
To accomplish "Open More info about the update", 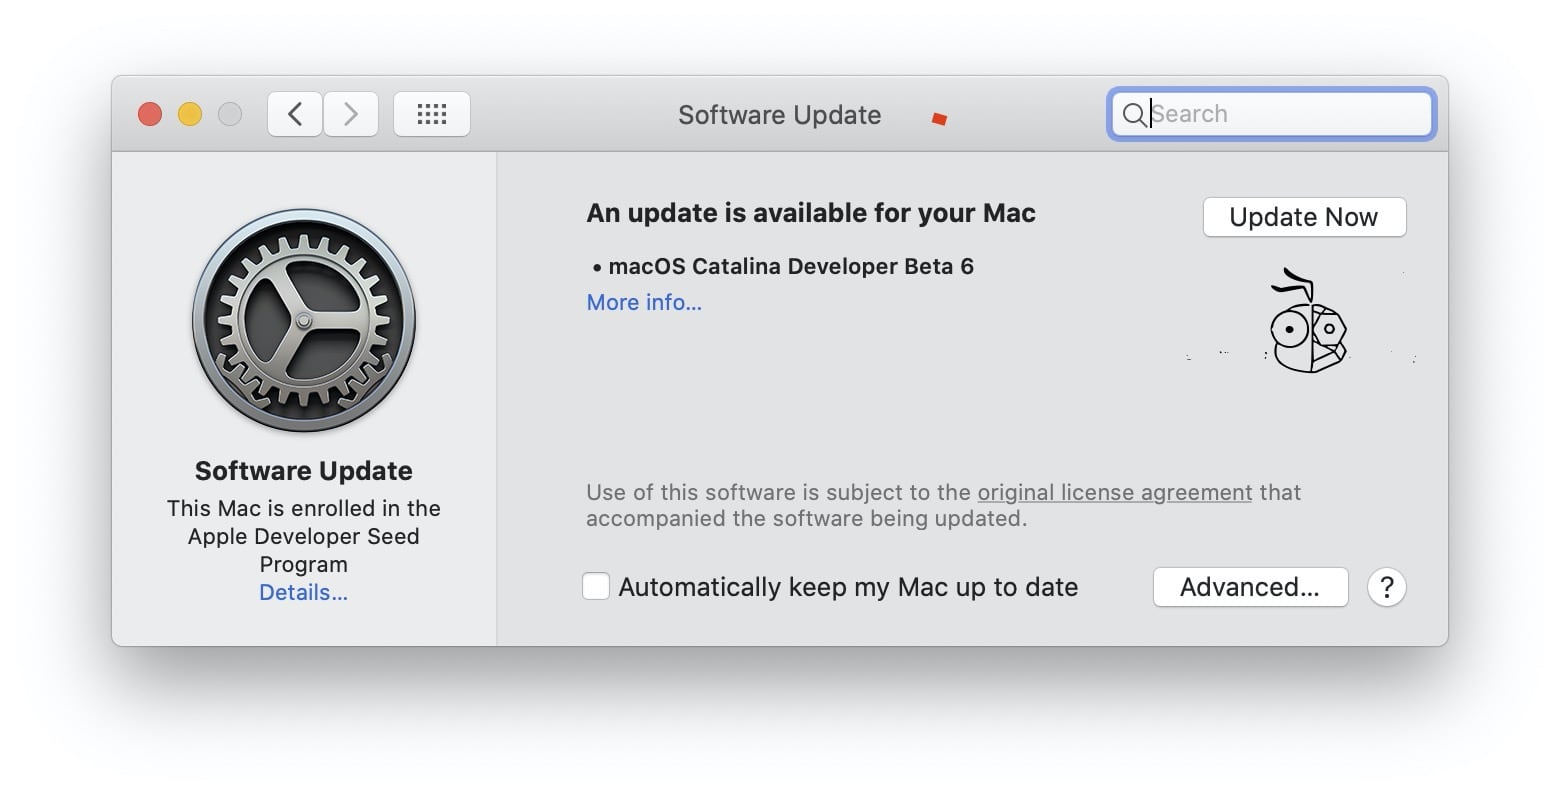I will (643, 302).
